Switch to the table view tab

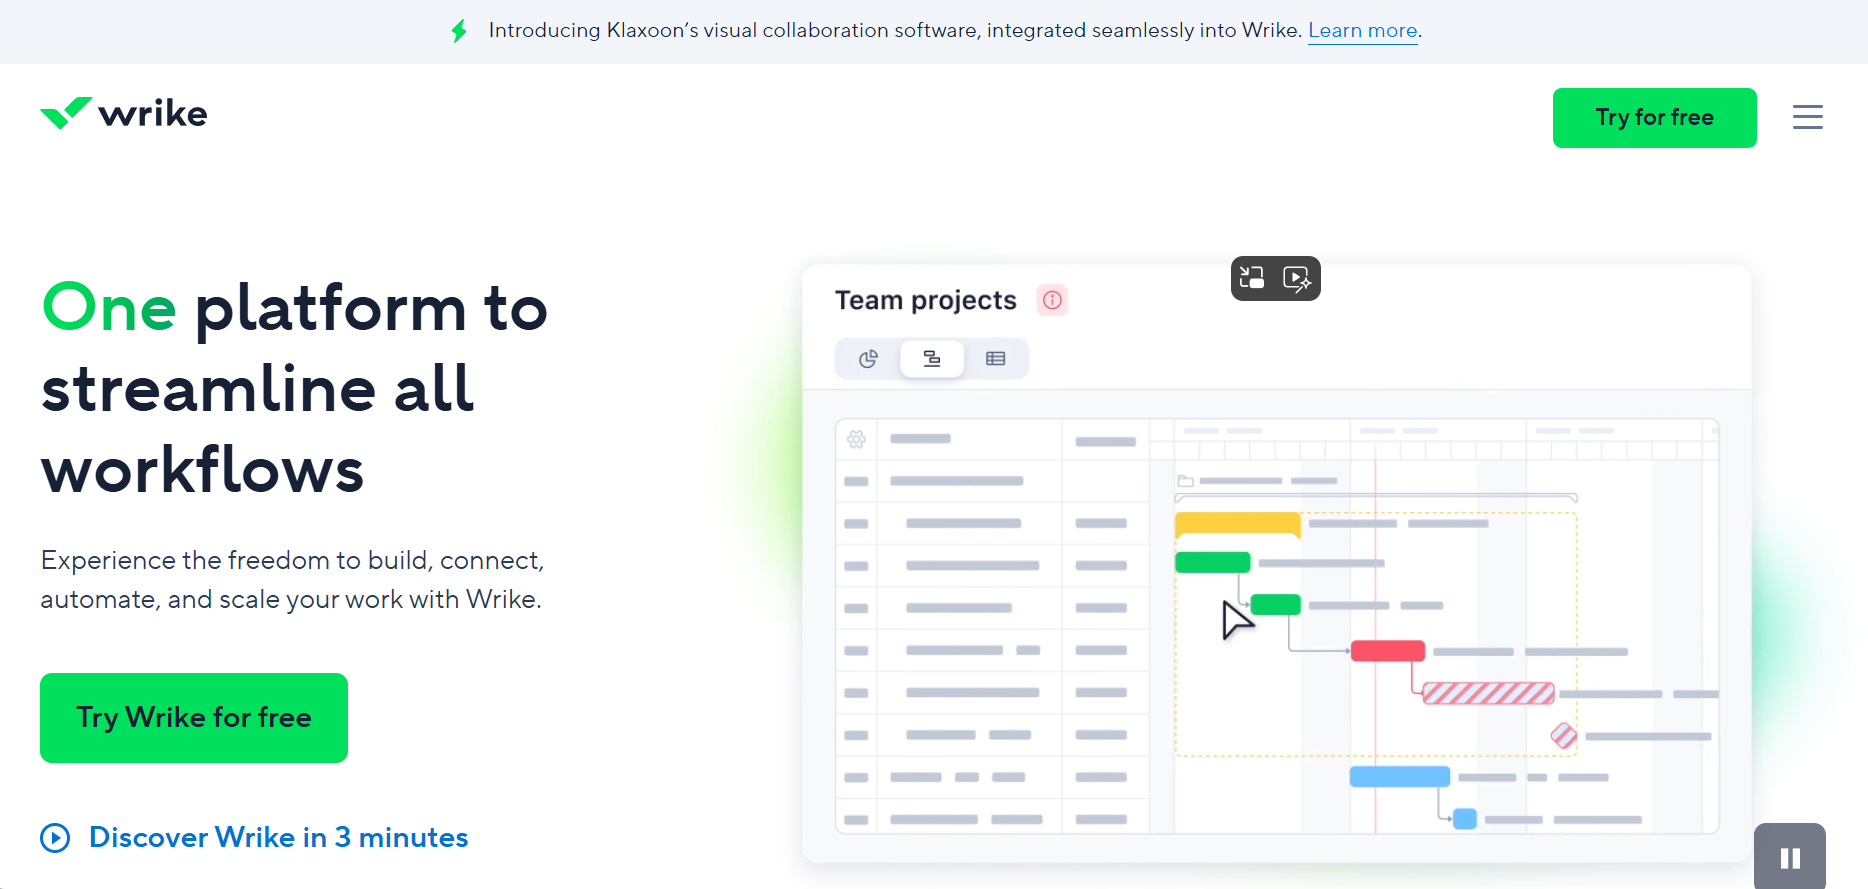tap(995, 359)
